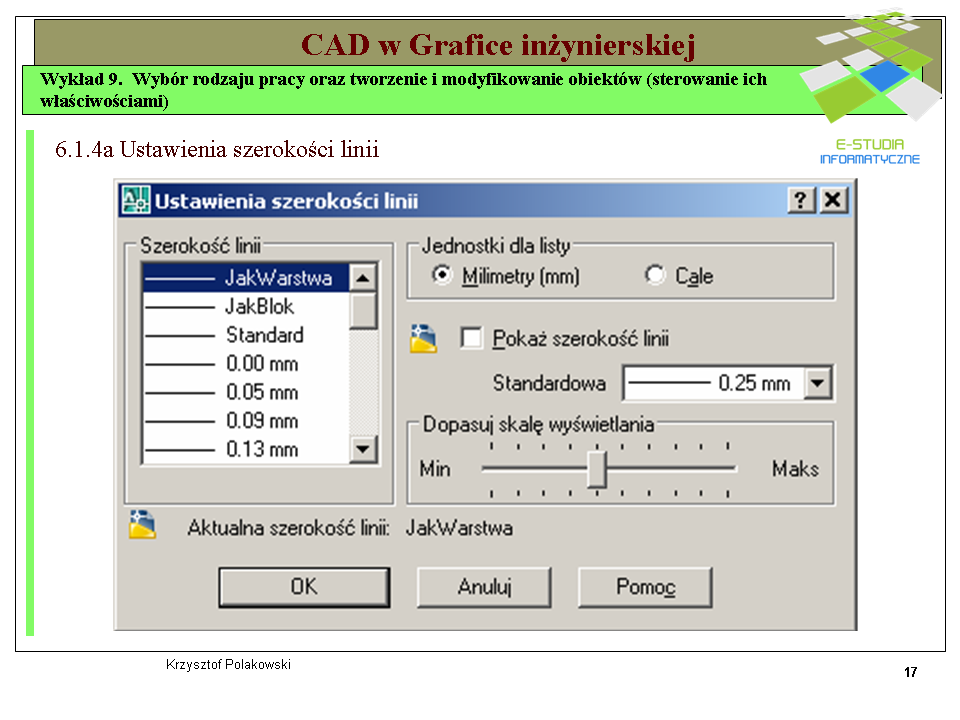The height and width of the screenshot is (720, 960).
Task: Click the Anuluj button
Action: pyautogui.click(x=484, y=587)
